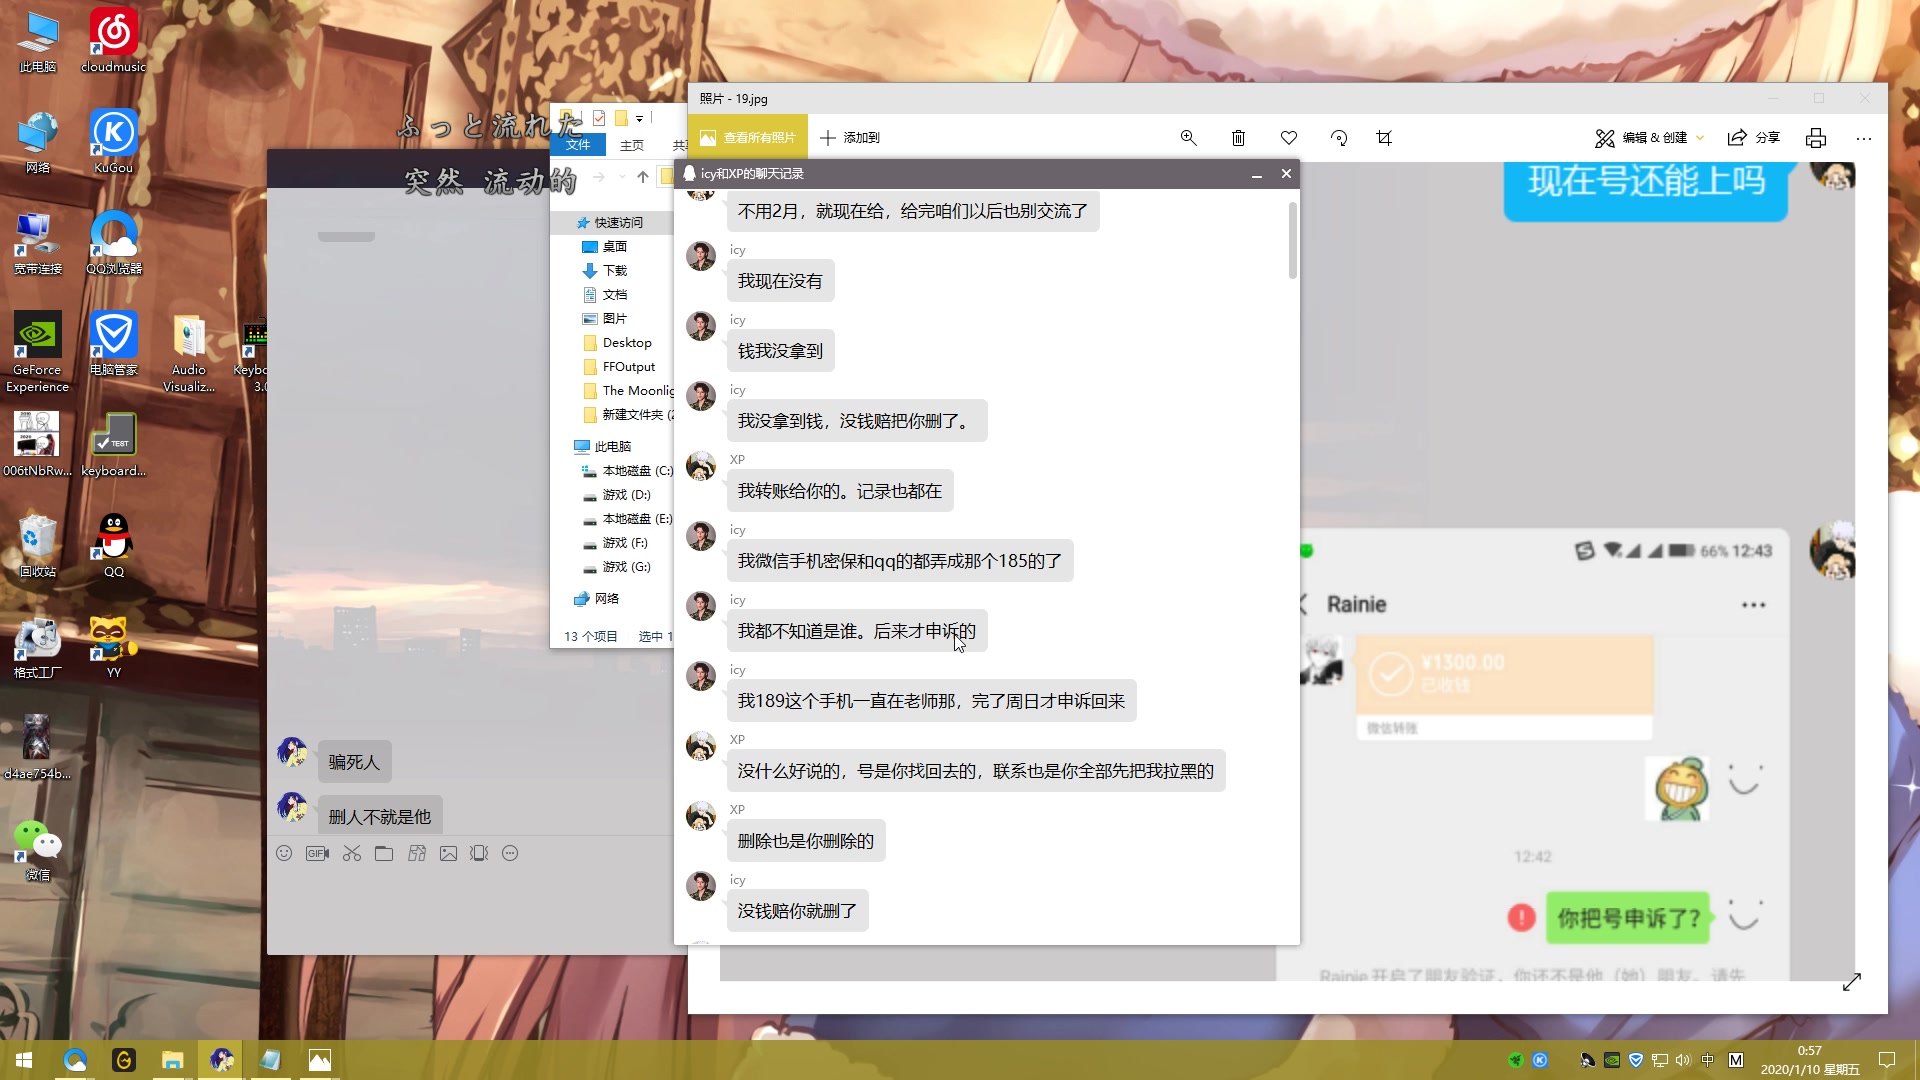The height and width of the screenshot is (1080, 1920).
Task: Add photo to favorites with heart icon
Action: [x=1289, y=138]
